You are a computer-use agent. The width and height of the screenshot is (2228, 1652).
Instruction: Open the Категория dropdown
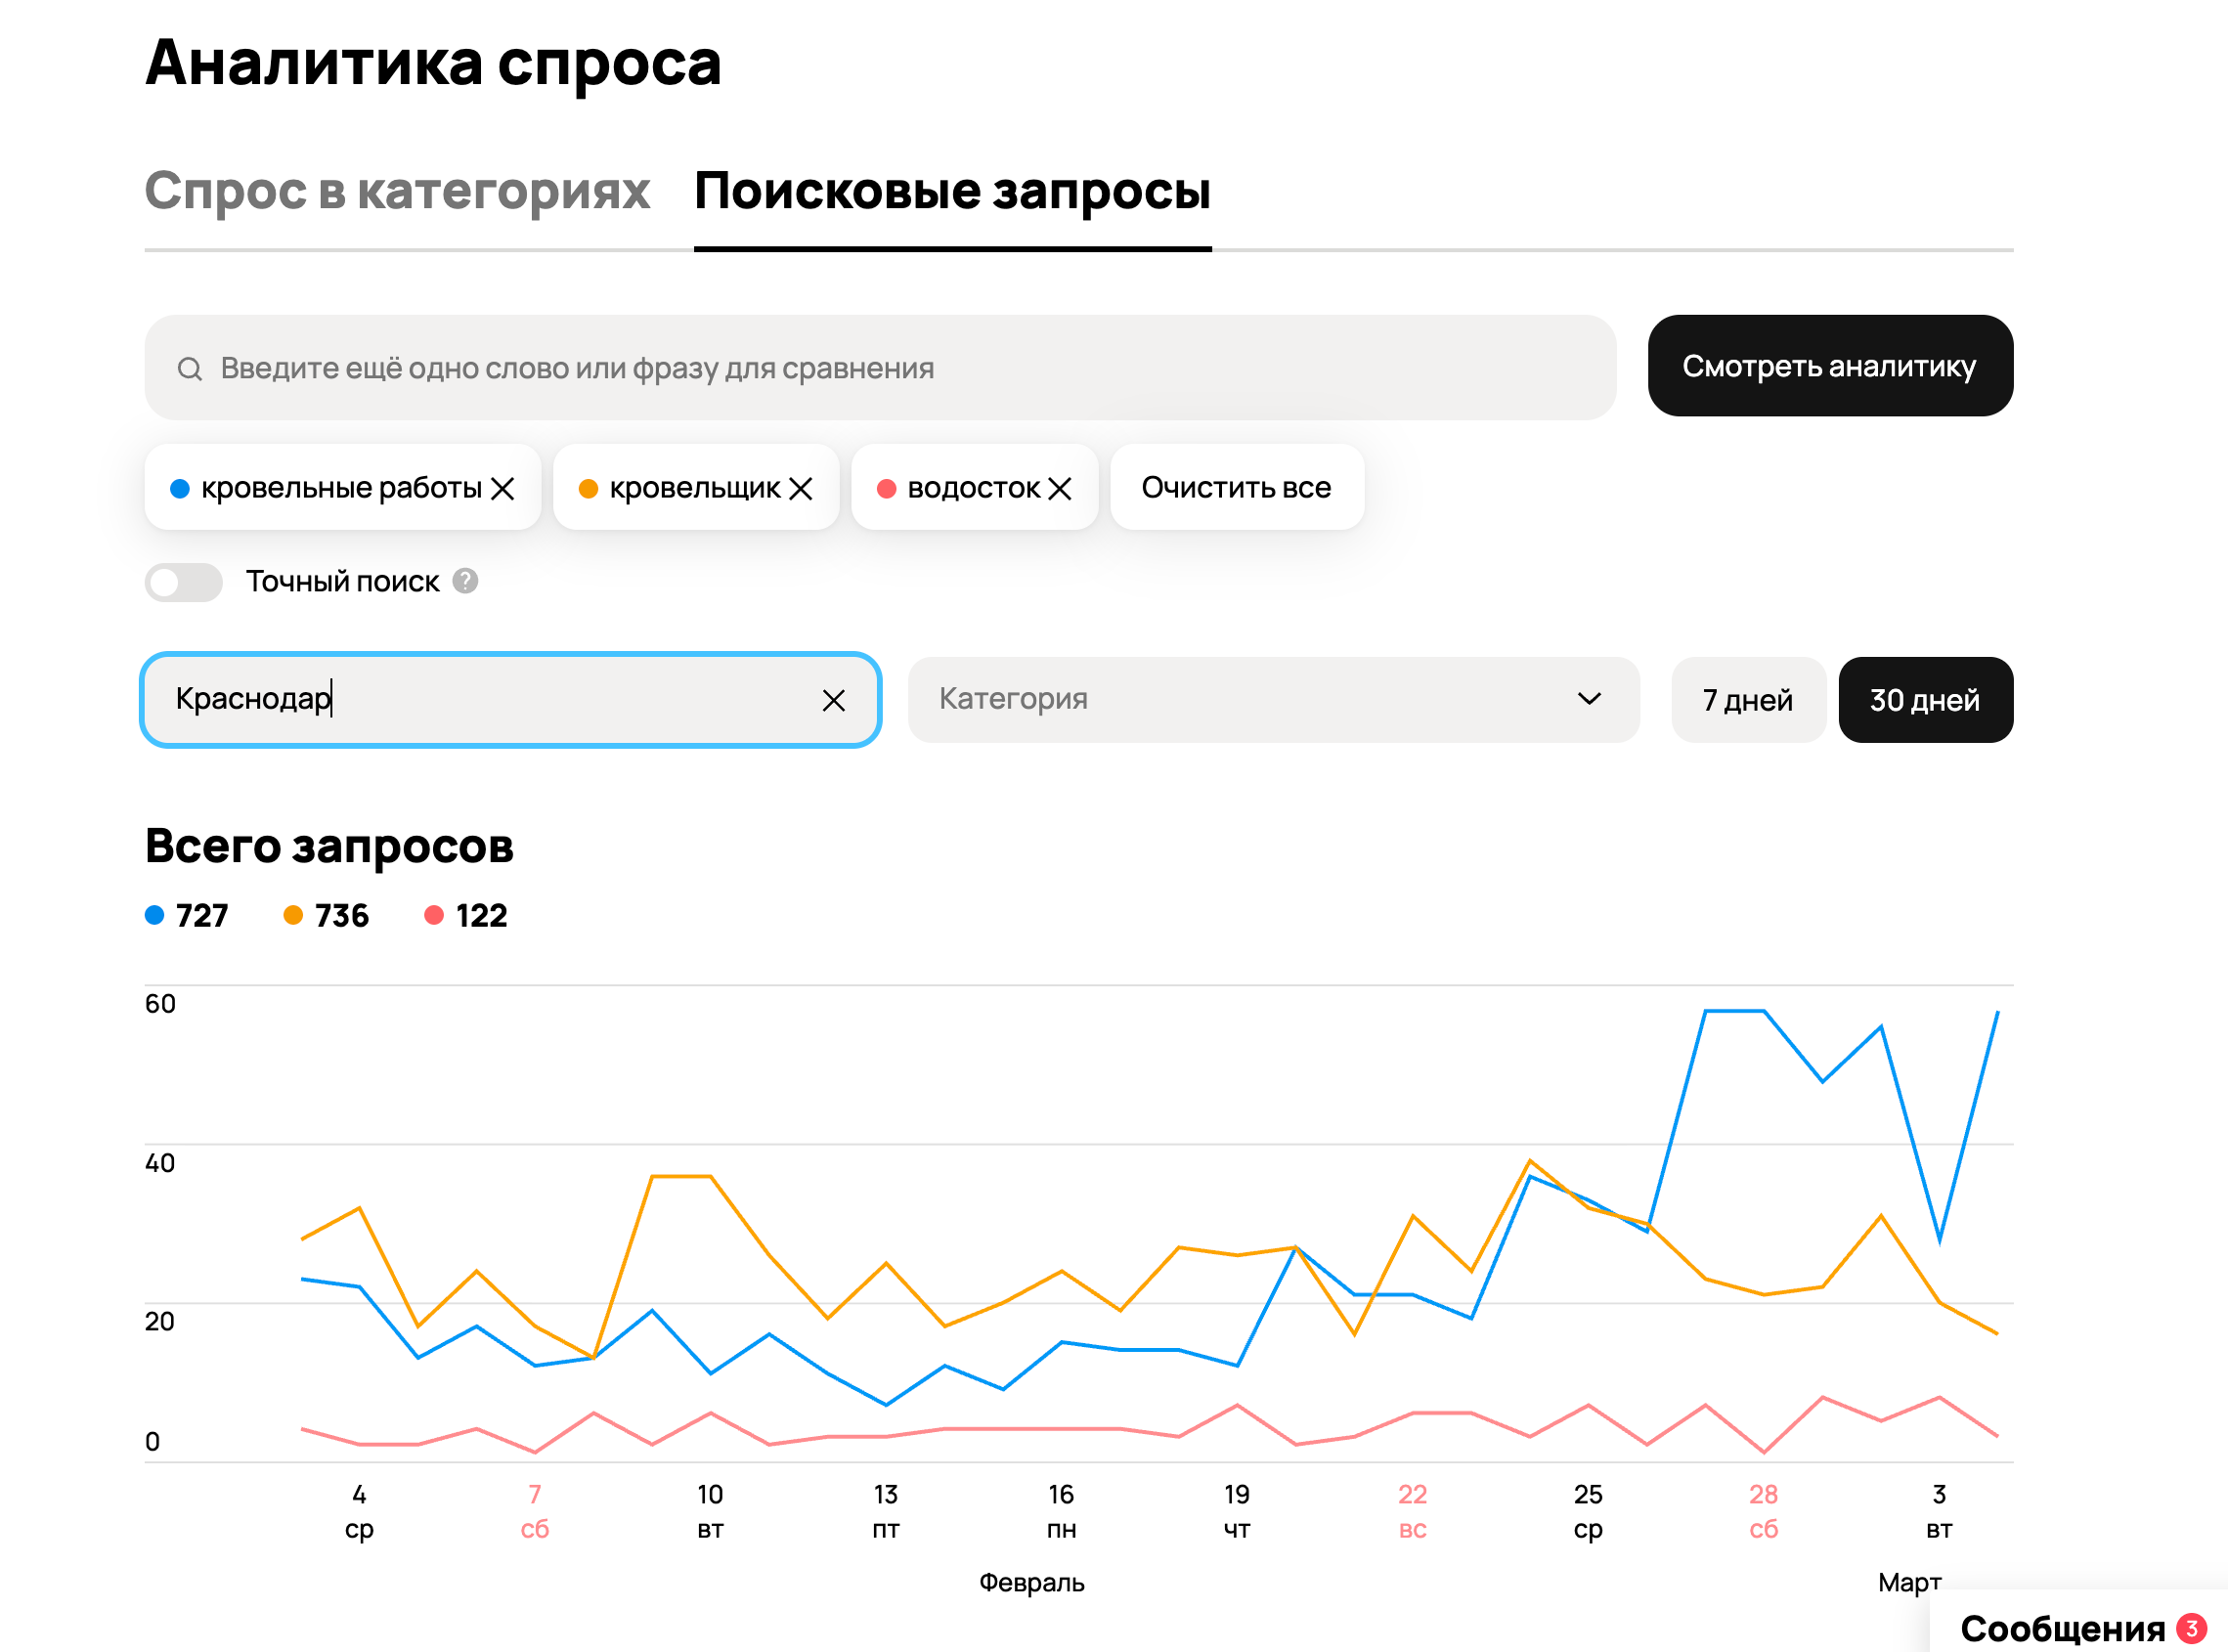(x=1272, y=700)
